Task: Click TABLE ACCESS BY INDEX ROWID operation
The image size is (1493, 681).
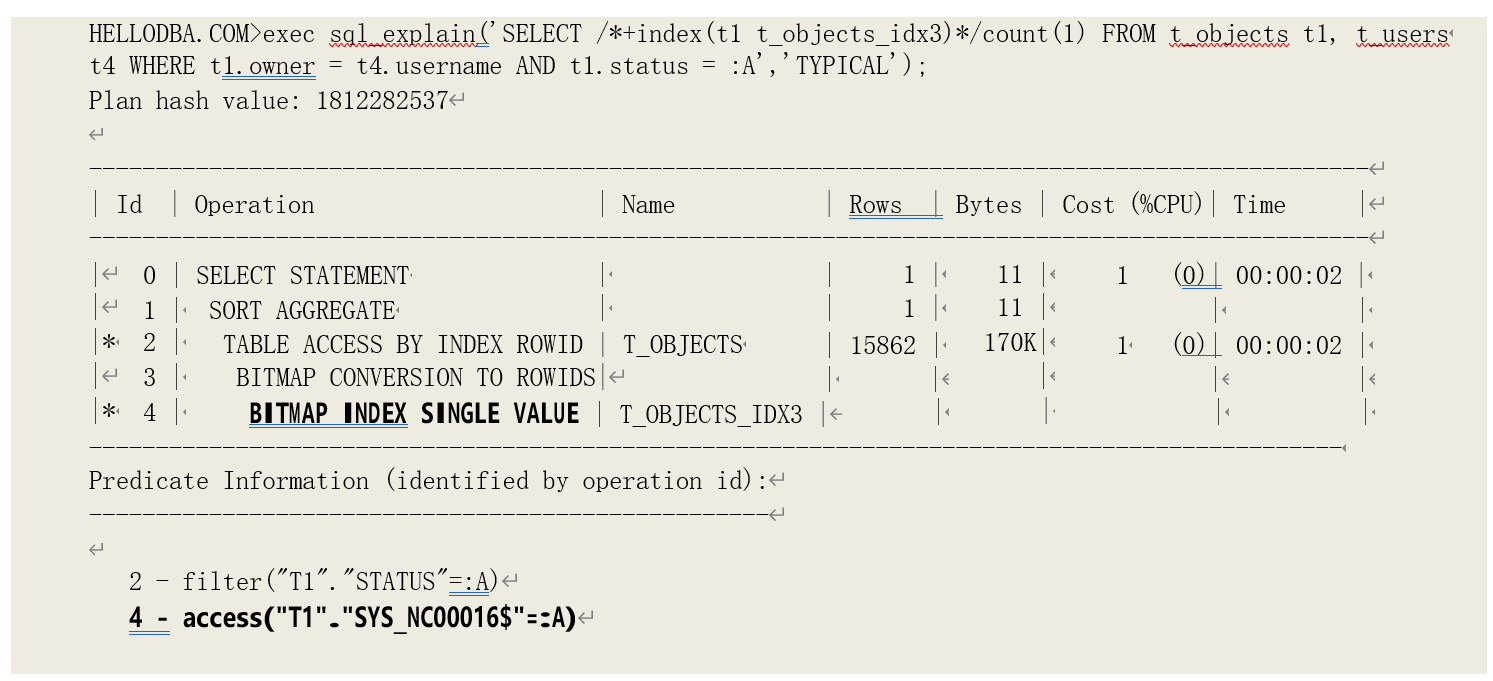Action: pos(402,345)
